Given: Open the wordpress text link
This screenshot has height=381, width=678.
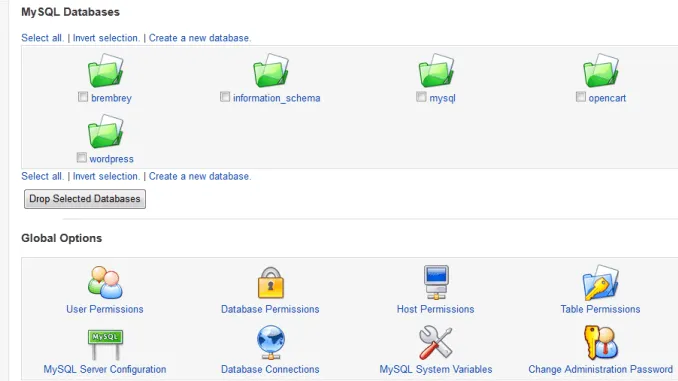Looking at the screenshot, I should tap(112, 159).
